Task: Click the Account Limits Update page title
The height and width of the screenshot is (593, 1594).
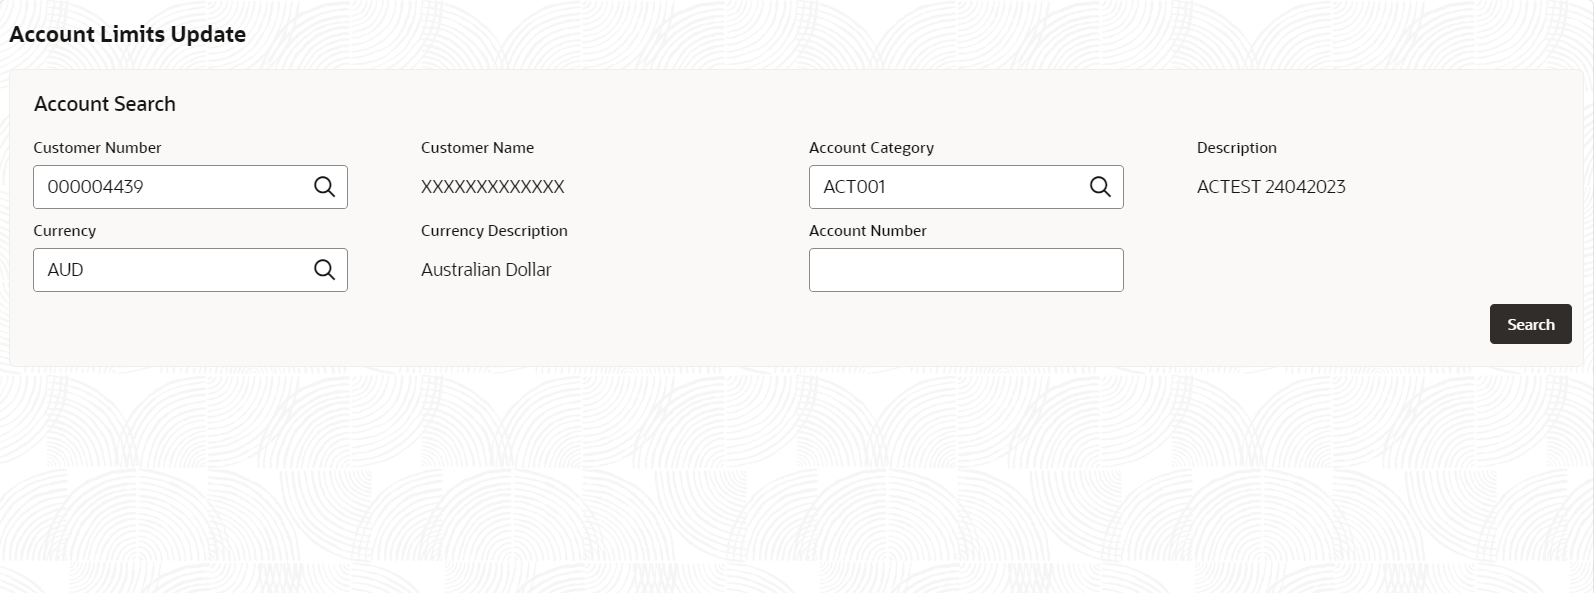Action: 127,34
